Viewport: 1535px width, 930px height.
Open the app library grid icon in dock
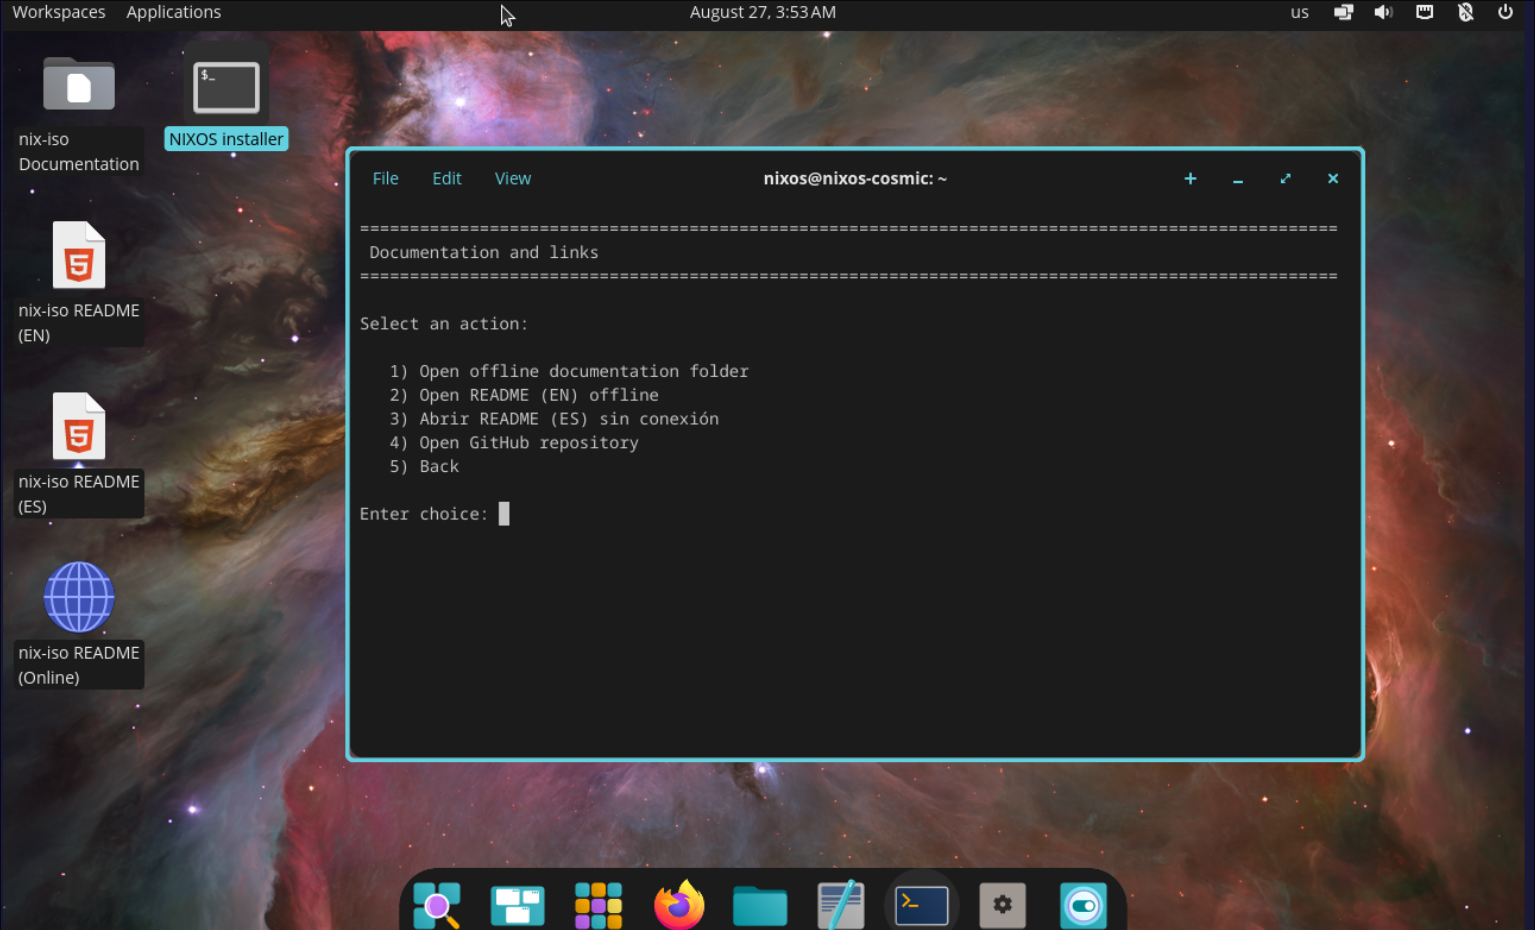tap(598, 905)
